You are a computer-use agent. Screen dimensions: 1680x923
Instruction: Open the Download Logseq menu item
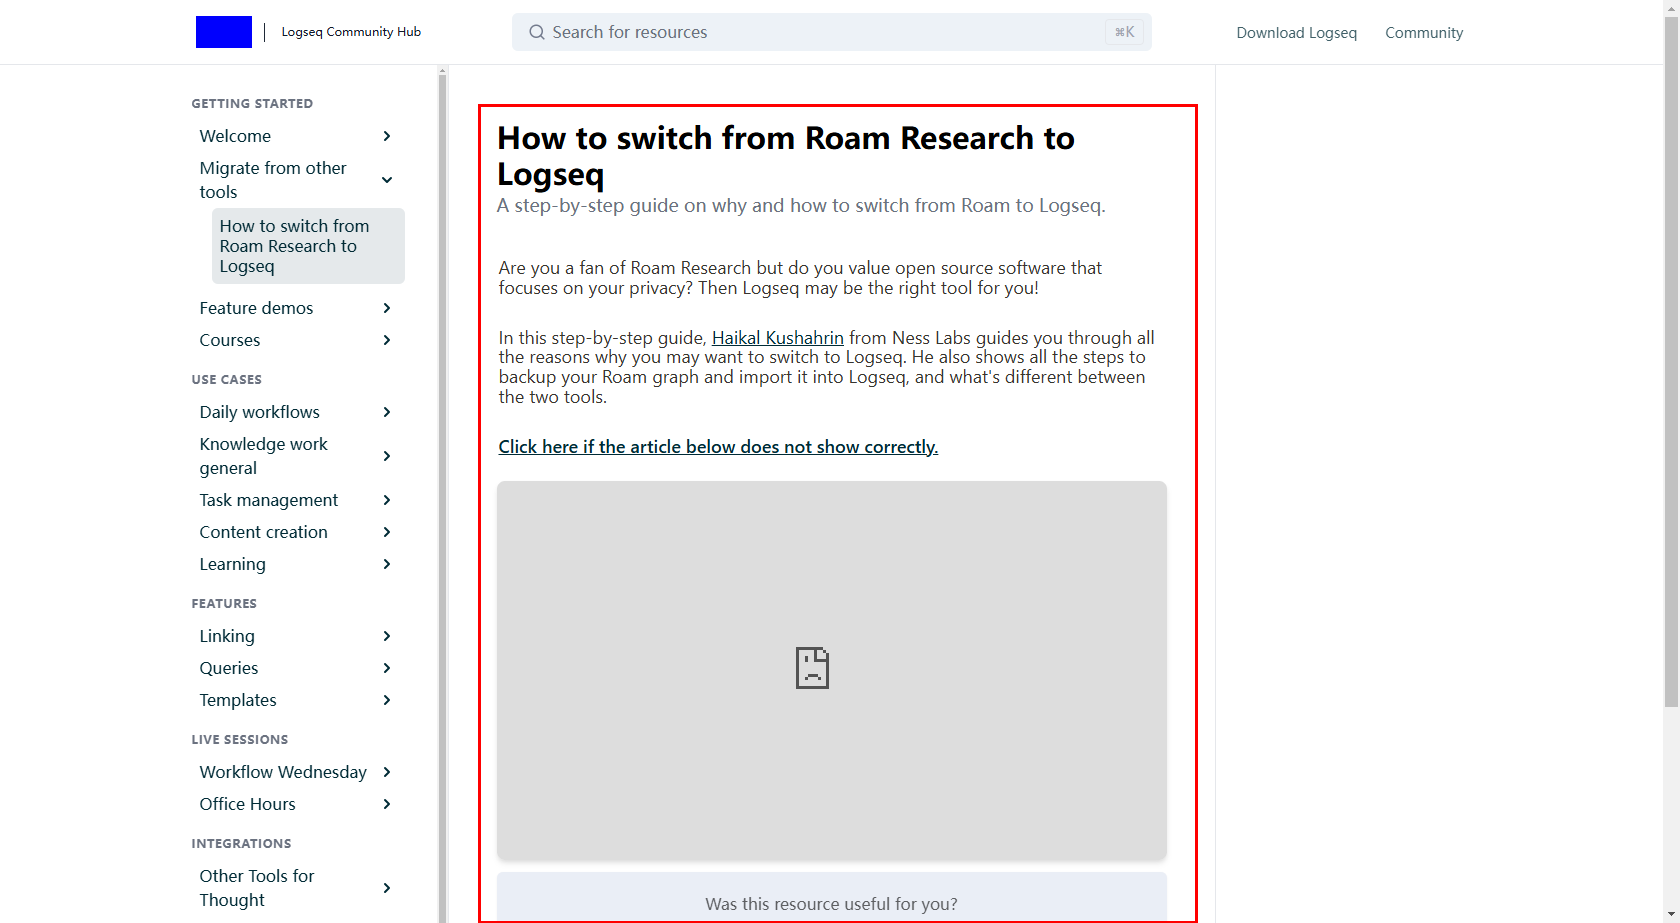(x=1296, y=33)
